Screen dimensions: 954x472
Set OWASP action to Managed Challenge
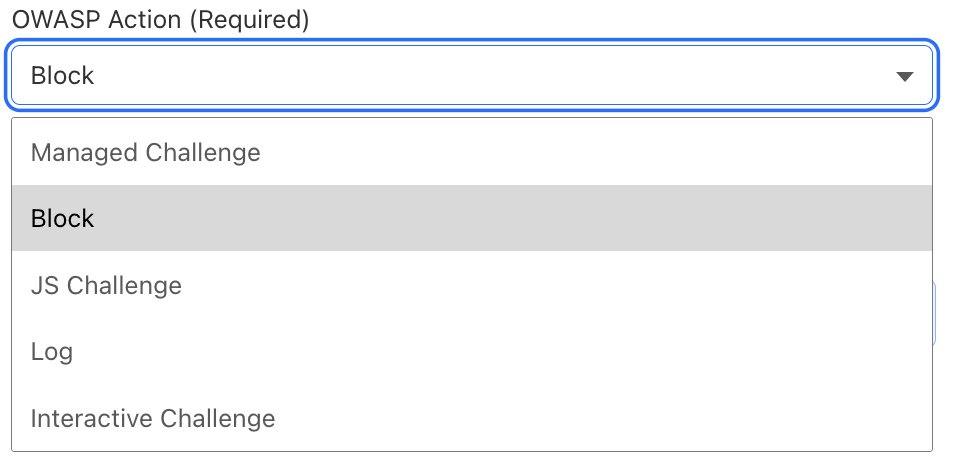[146, 152]
